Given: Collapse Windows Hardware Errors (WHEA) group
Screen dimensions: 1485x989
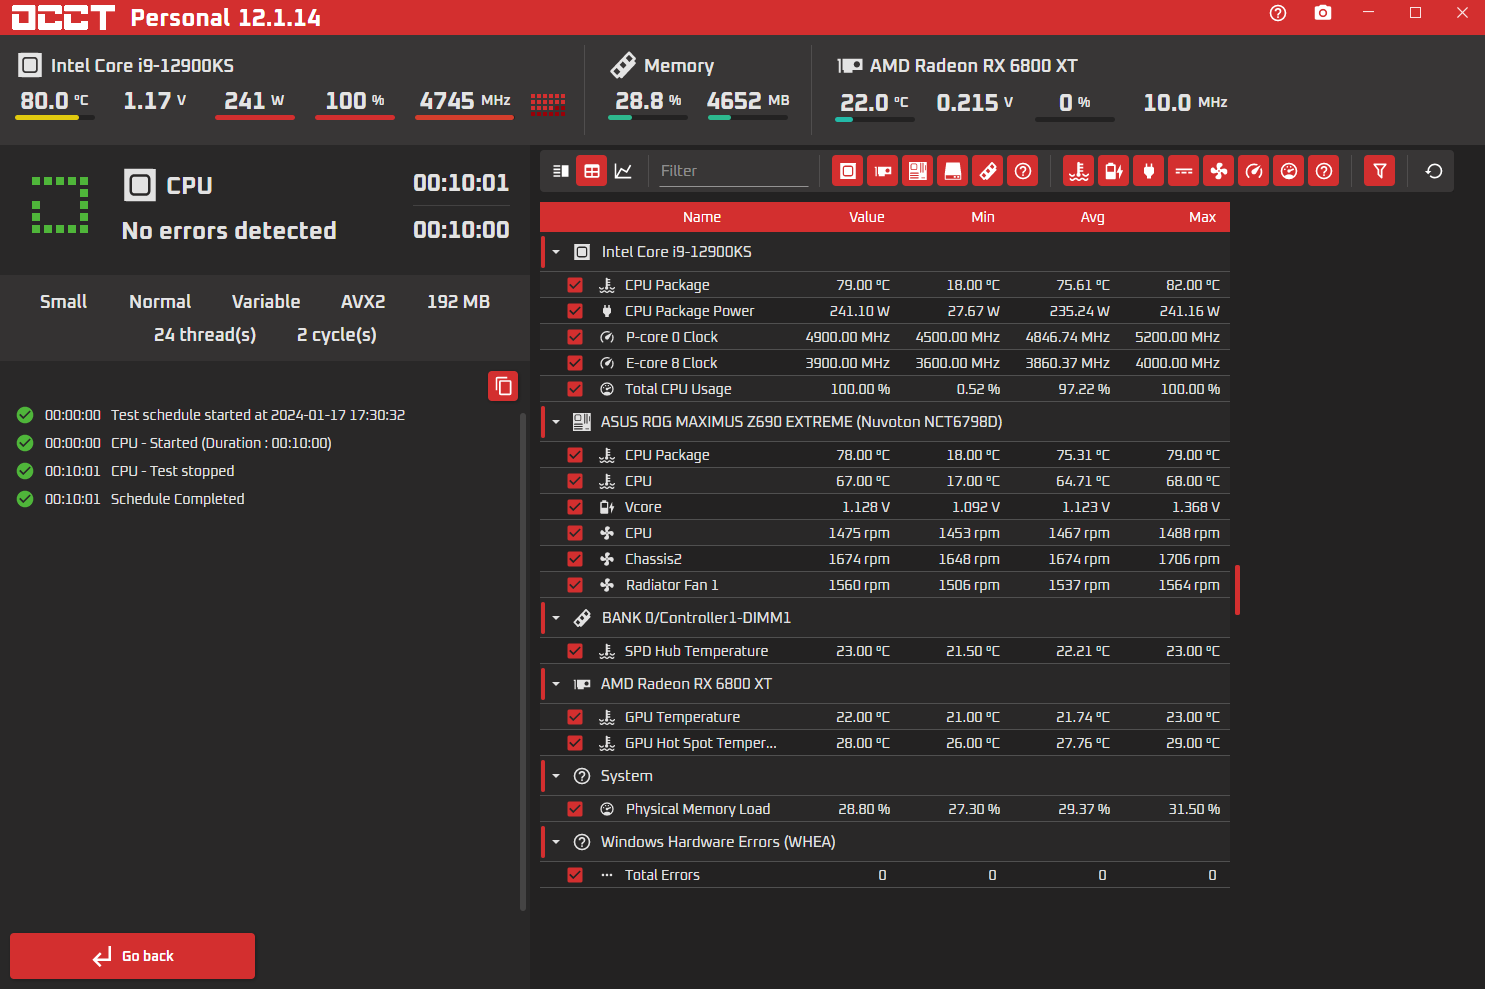Looking at the screenshot, I should pyautogui.click(x=557, y=842).
